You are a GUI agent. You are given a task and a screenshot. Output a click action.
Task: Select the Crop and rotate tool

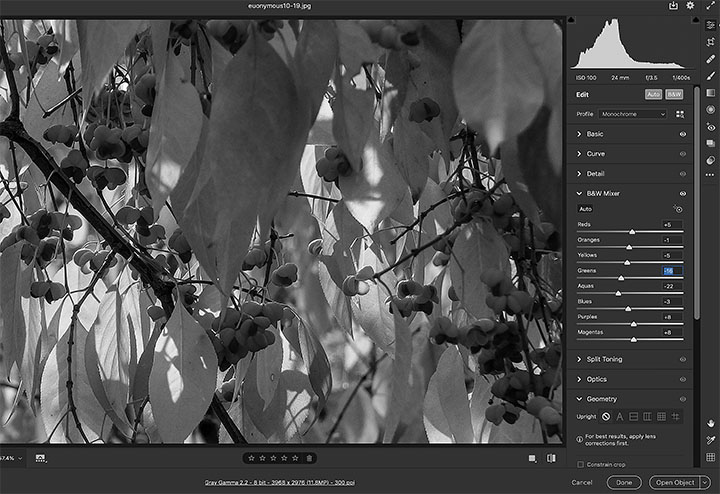point(710,42)
